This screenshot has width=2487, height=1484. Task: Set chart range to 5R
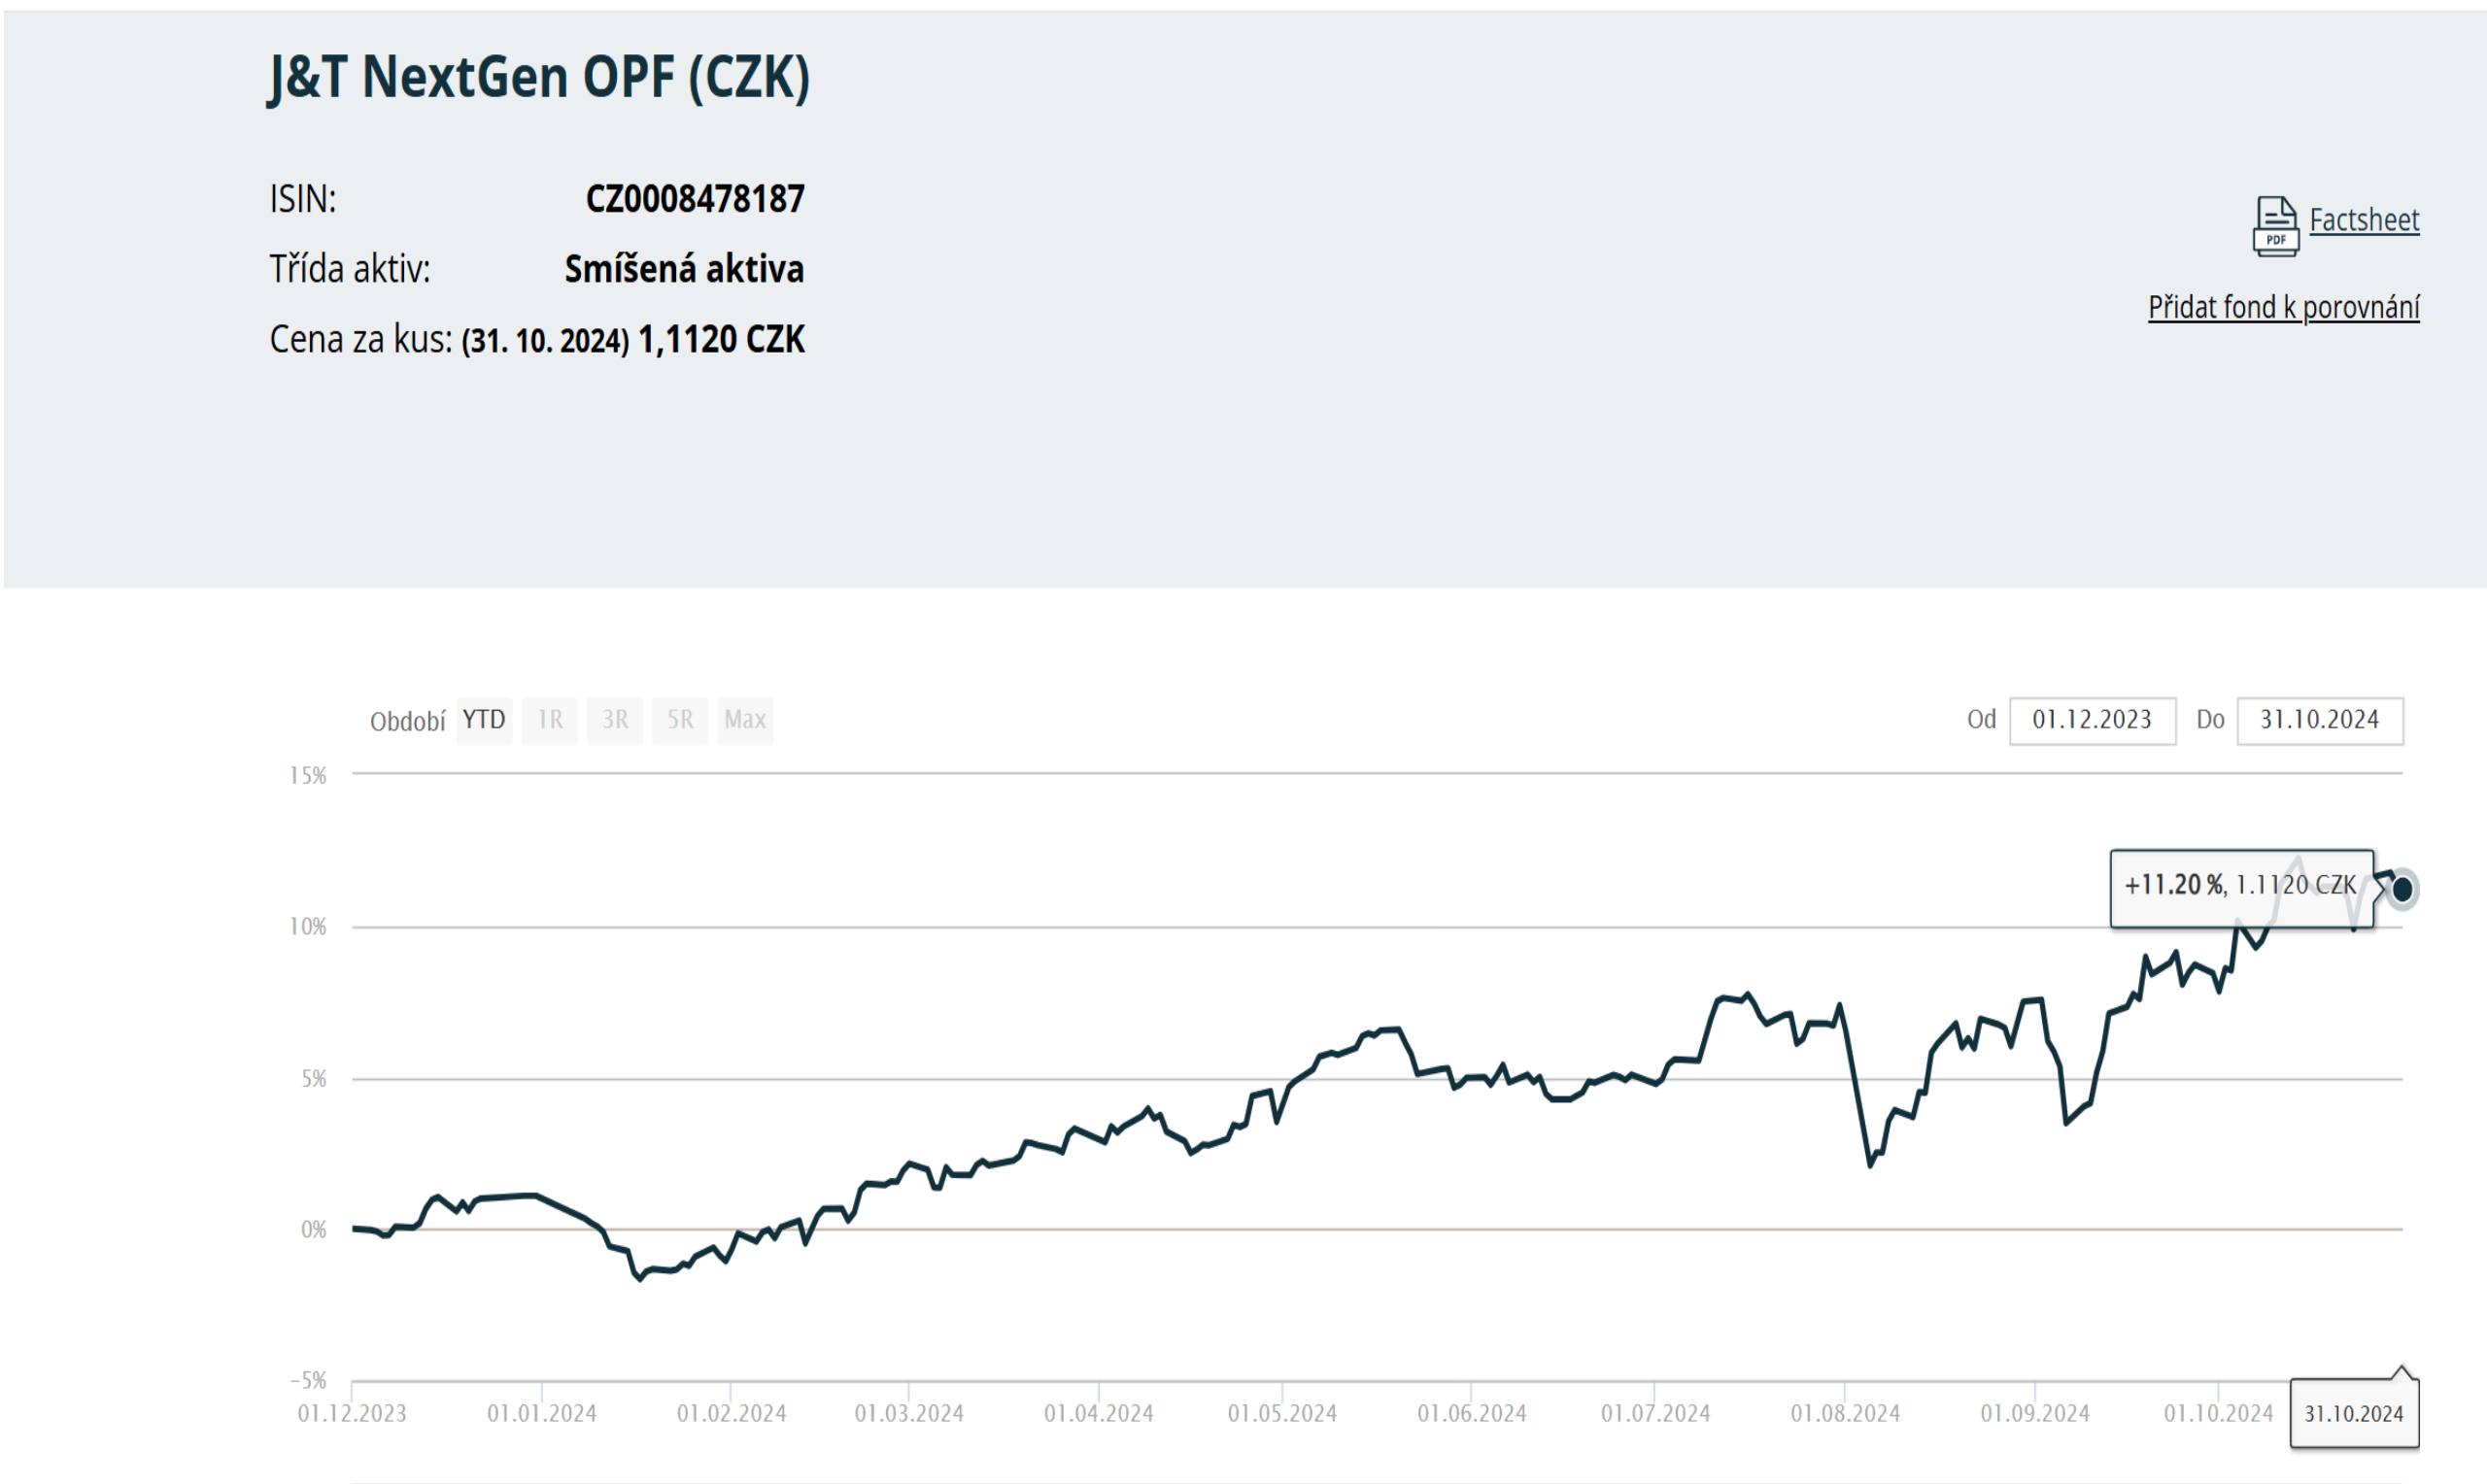(x=680, y=720)
